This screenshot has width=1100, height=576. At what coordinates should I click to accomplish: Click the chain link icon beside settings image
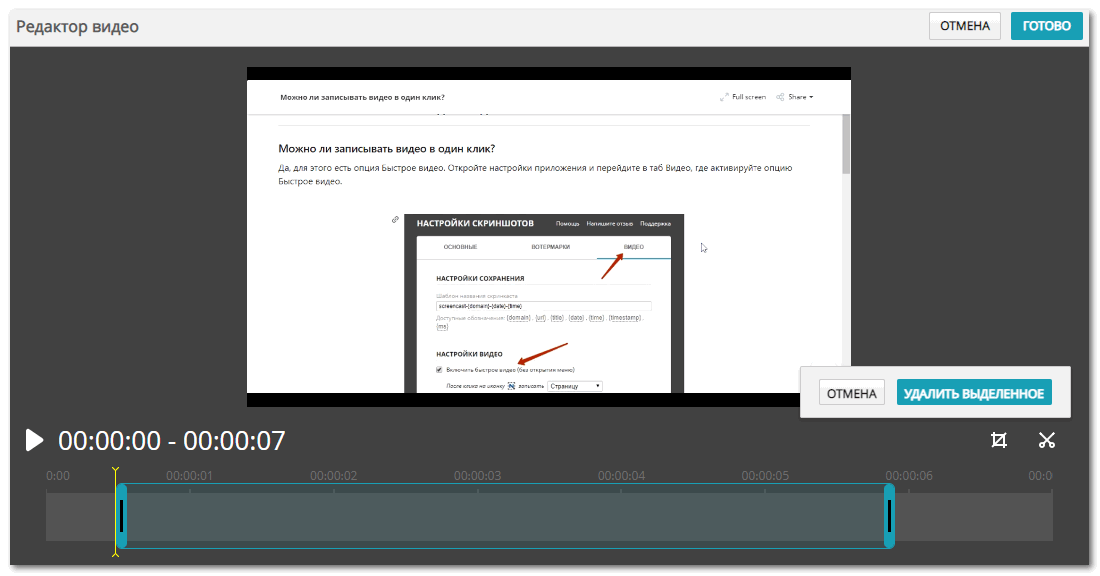(396, 219)
